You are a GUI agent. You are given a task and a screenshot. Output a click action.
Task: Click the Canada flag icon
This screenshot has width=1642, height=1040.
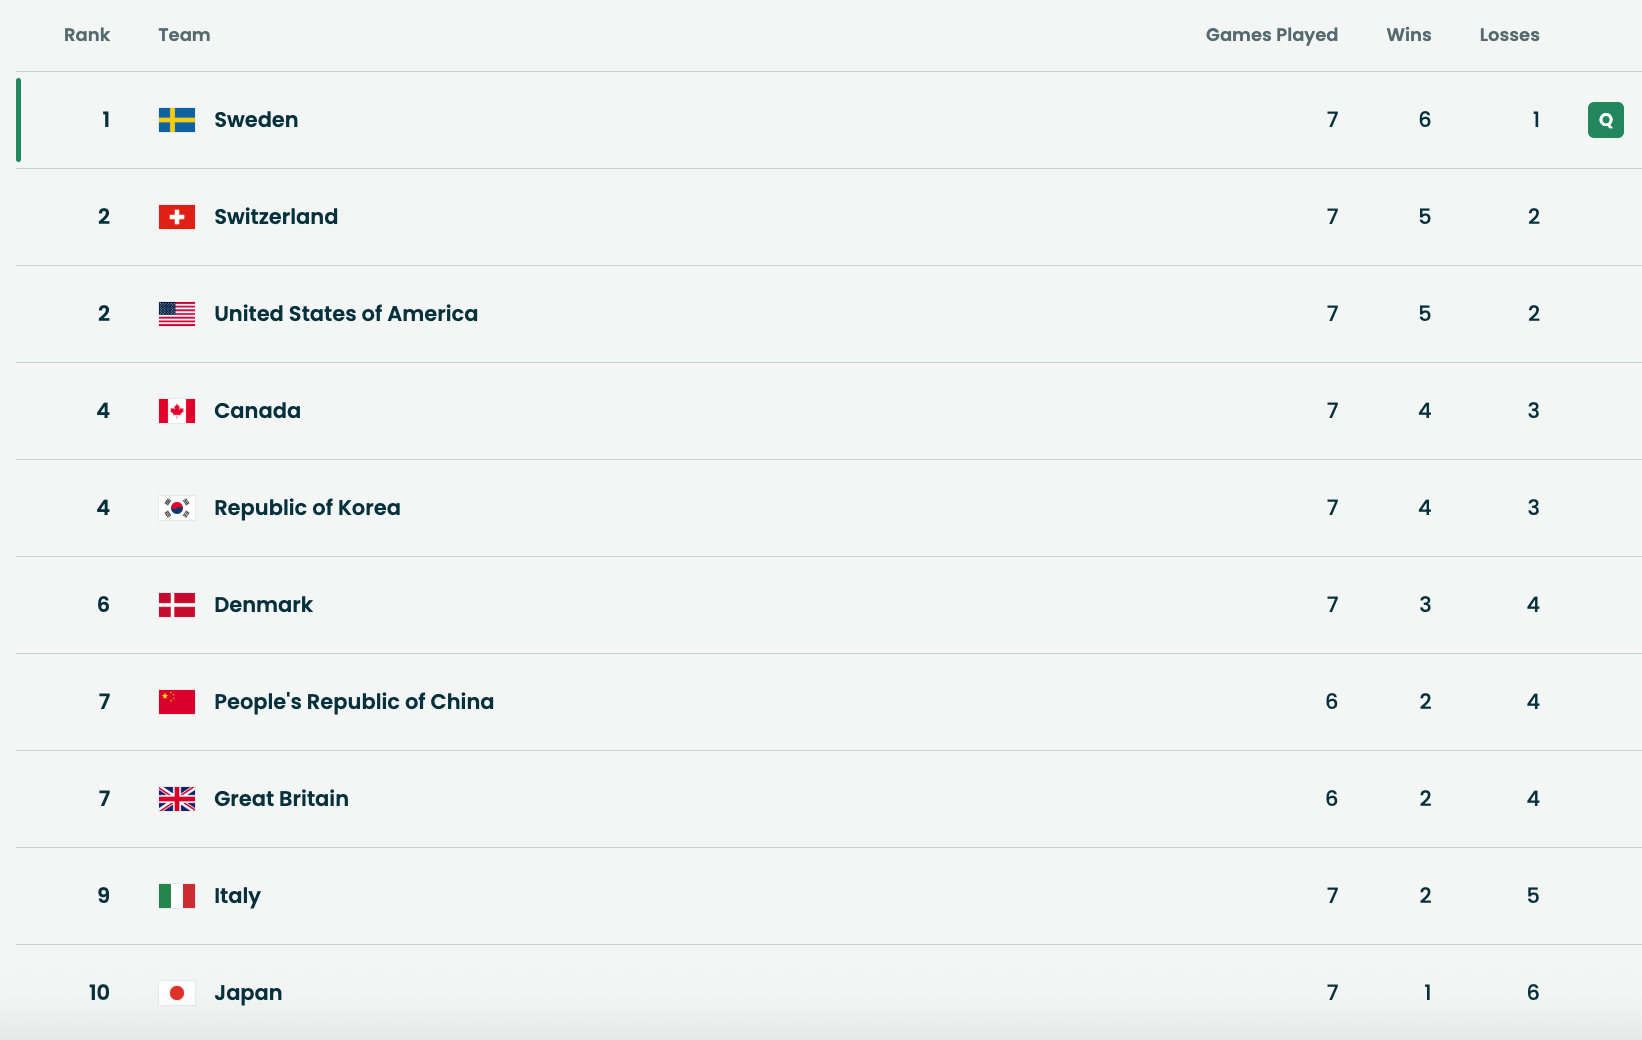click(177, 411)
